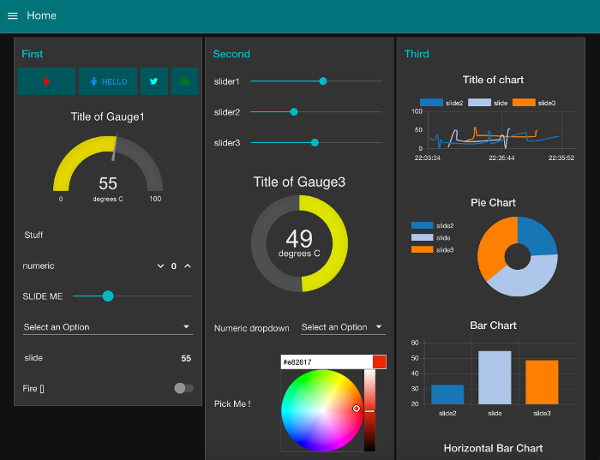Toggle the Fire [] switch
Viewport: 600px width, 460px height.
click(183, 387)
